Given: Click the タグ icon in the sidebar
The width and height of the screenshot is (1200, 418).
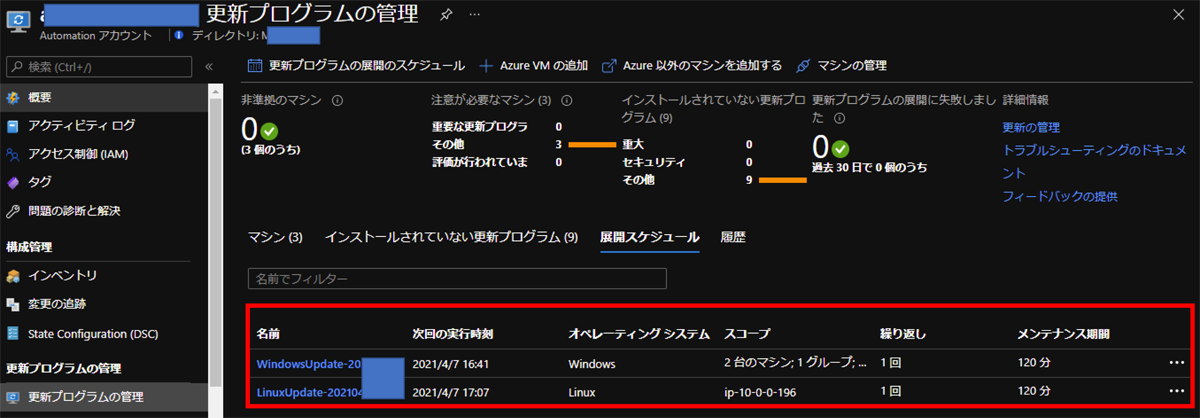Looking at the screenshot, I should (x=13, y=182).
